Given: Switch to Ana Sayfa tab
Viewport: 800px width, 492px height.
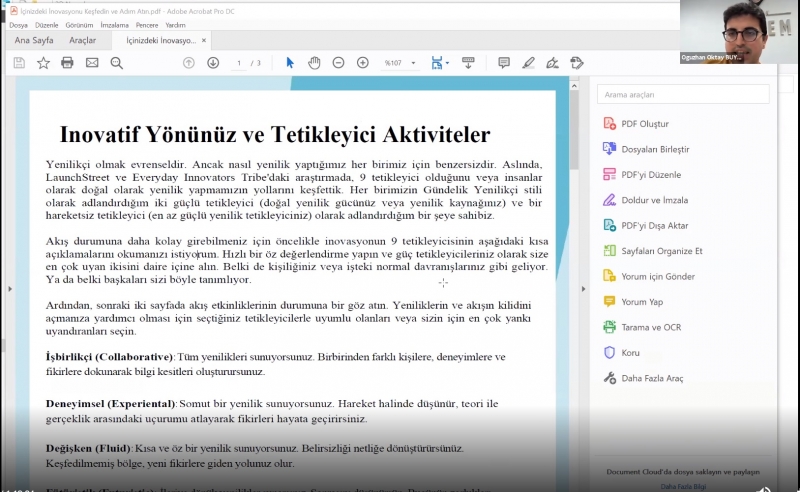Looking at the screenshot, I should click(x=34, y=40).
